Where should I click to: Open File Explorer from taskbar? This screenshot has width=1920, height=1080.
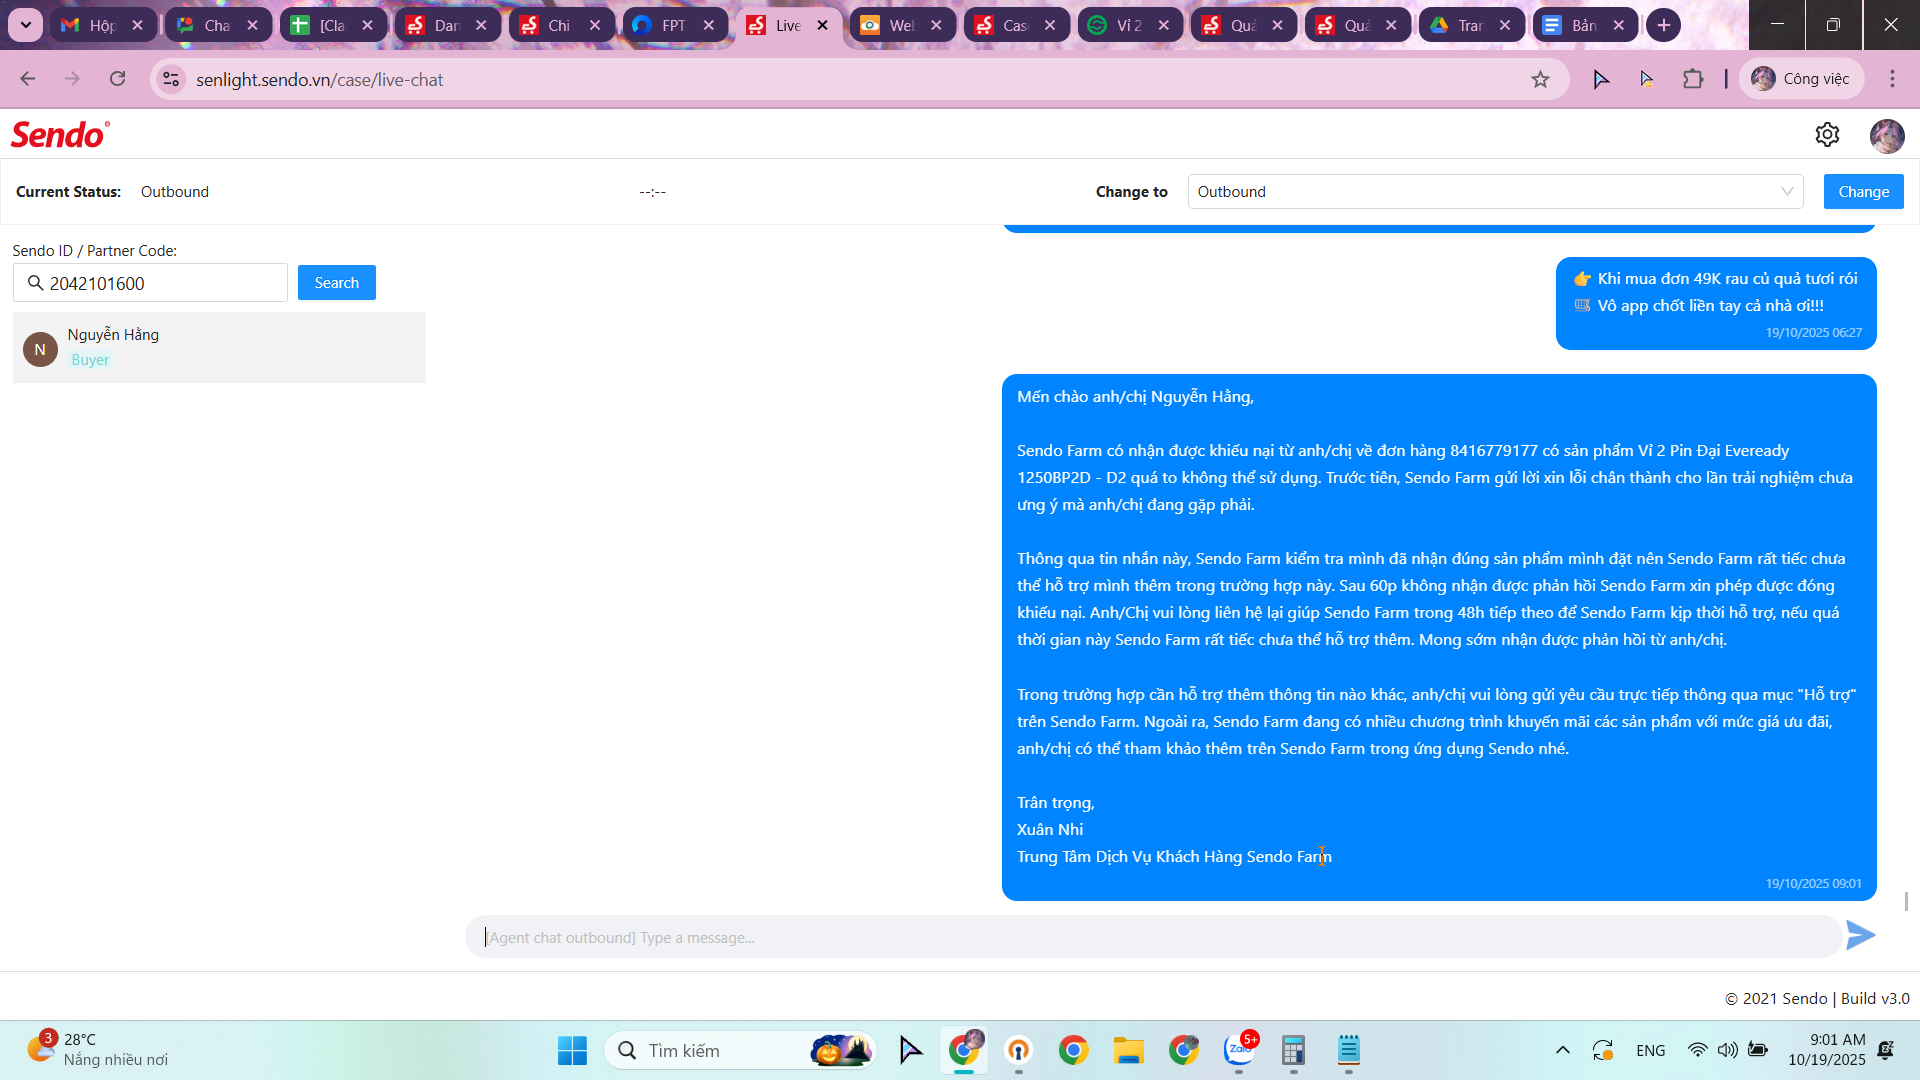[x=1128, y=1051]
